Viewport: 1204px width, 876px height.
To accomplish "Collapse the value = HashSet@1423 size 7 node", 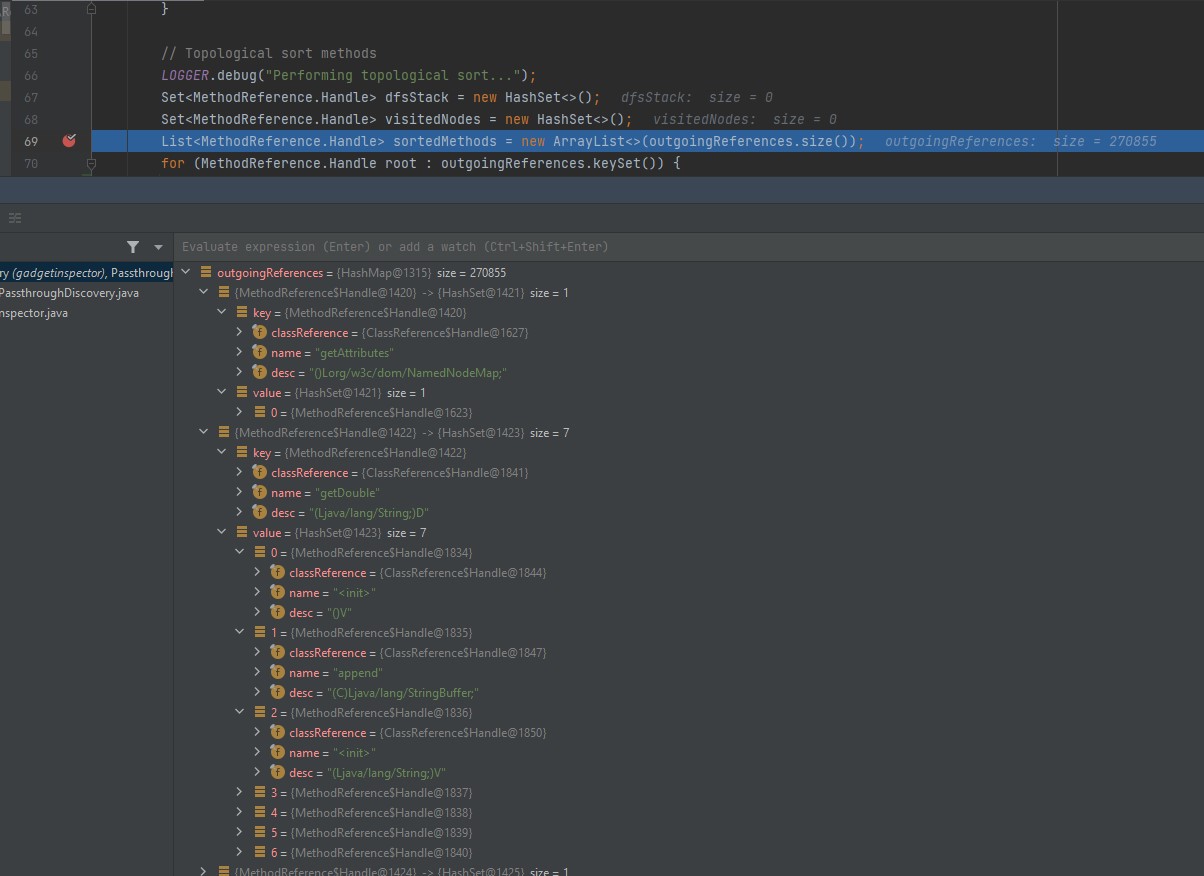I will tap(222, 532).
